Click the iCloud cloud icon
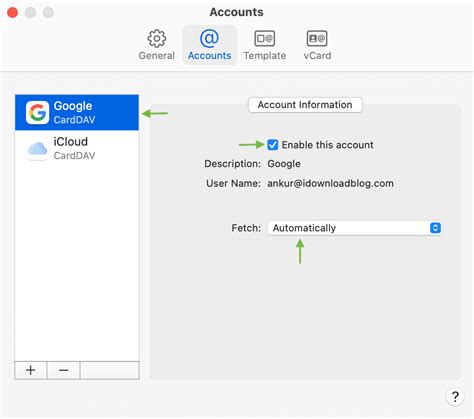This screenshot has width=474, height=419. pyautogui.click(x=37, y=149)
